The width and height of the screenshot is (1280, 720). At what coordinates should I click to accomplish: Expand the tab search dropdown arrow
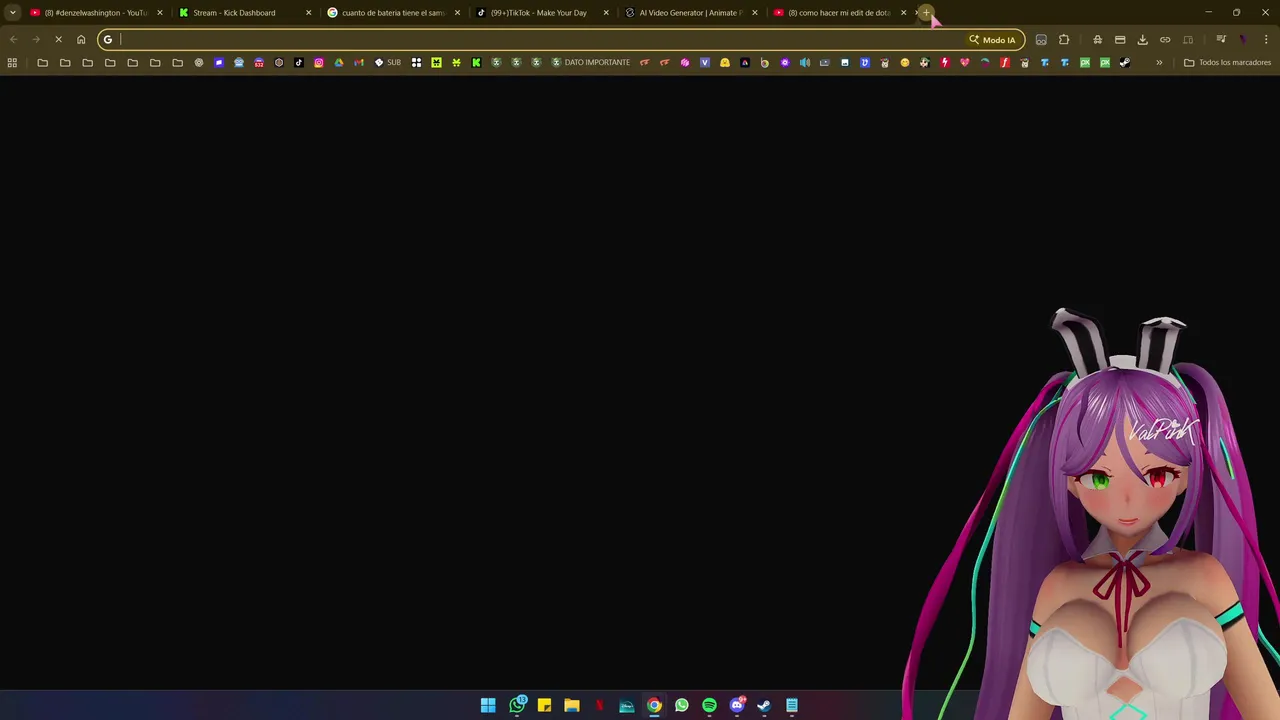[x=12, y=13]
